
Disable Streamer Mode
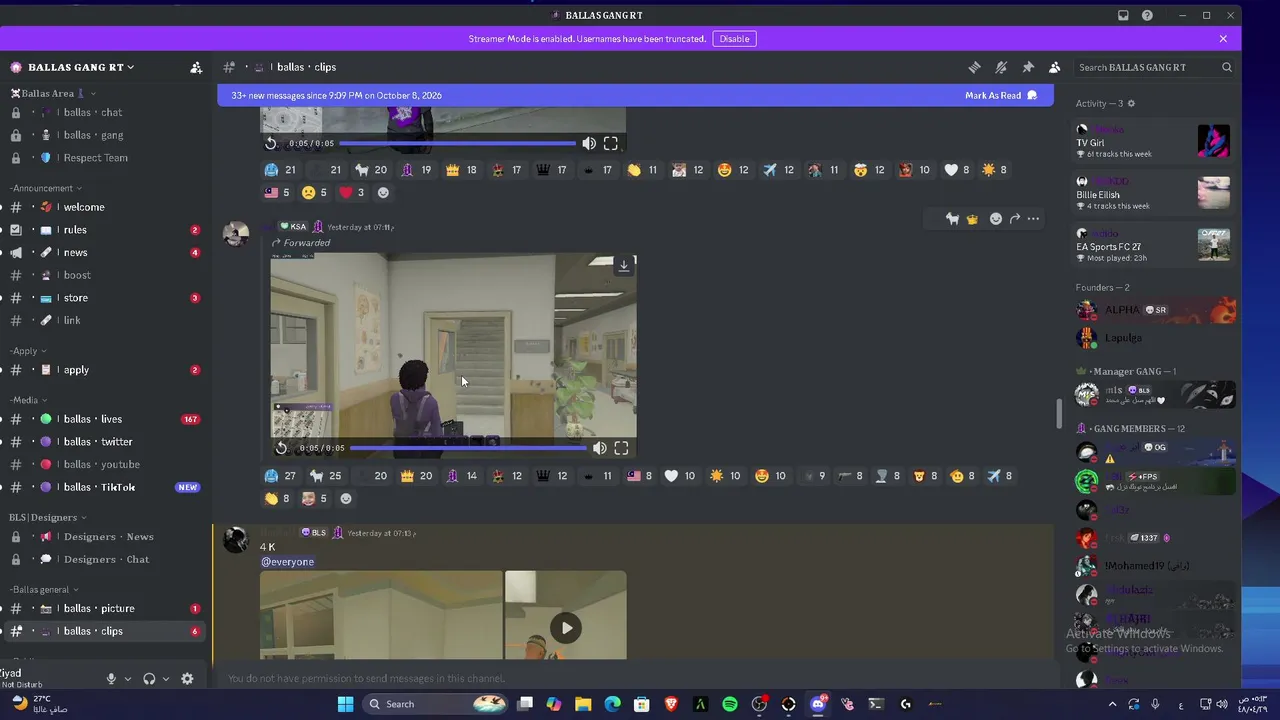[734, 39]
